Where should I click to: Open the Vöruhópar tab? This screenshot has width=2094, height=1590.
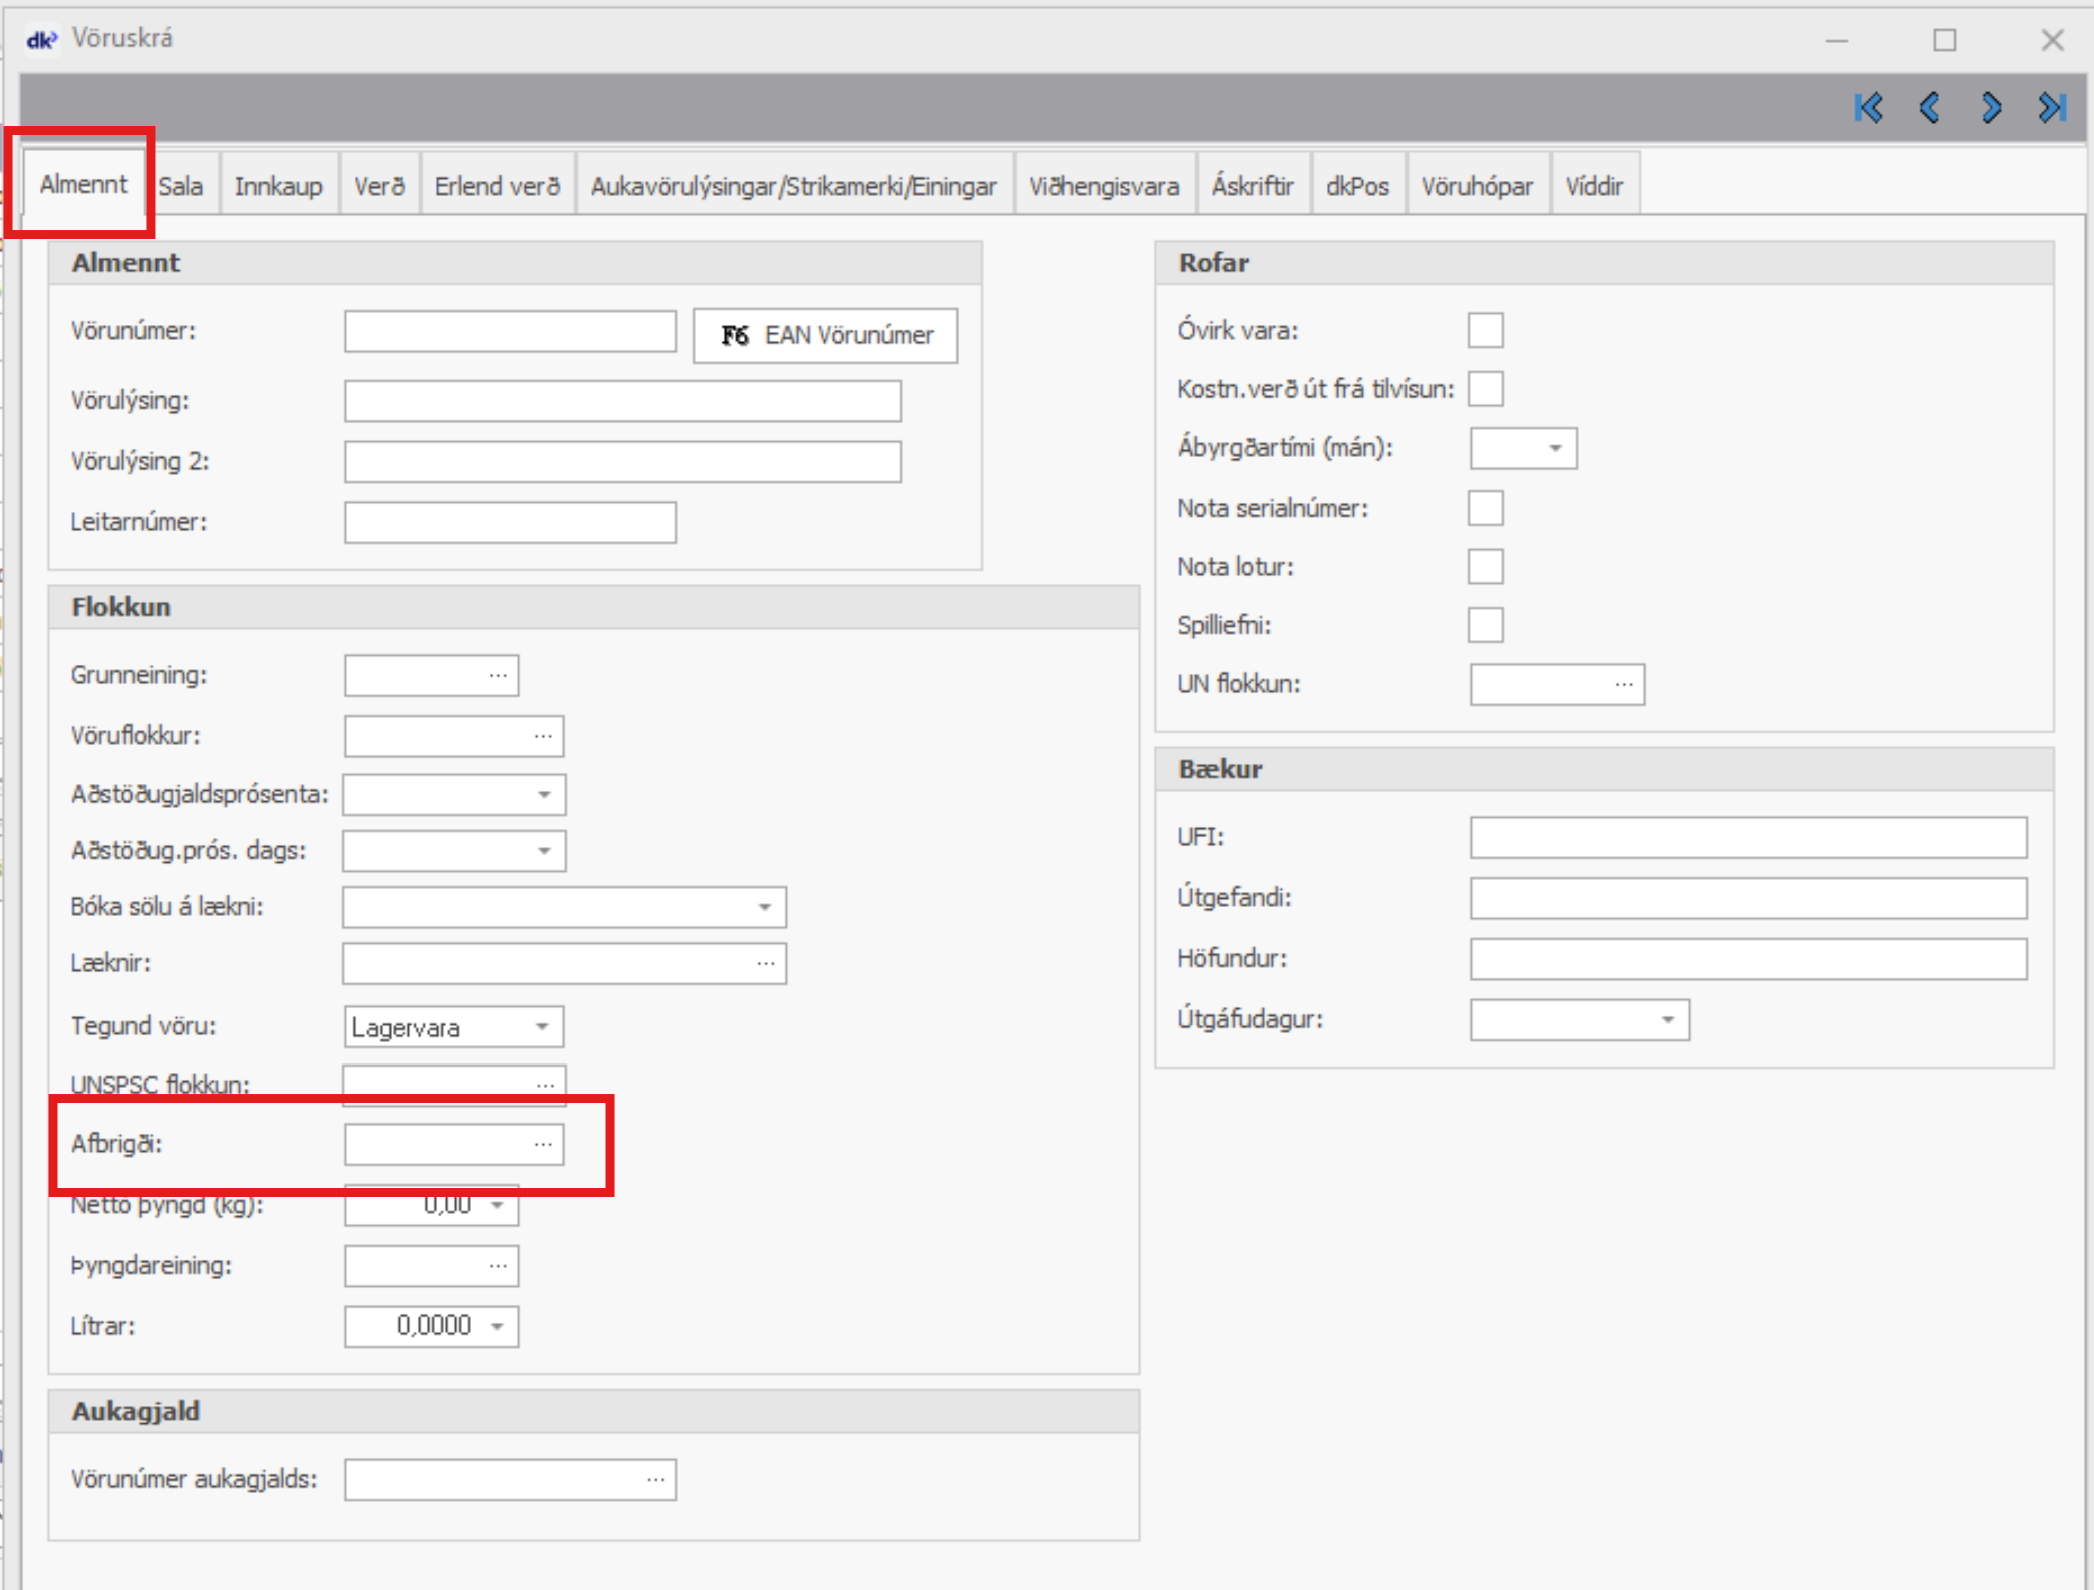pos(1476,186)
